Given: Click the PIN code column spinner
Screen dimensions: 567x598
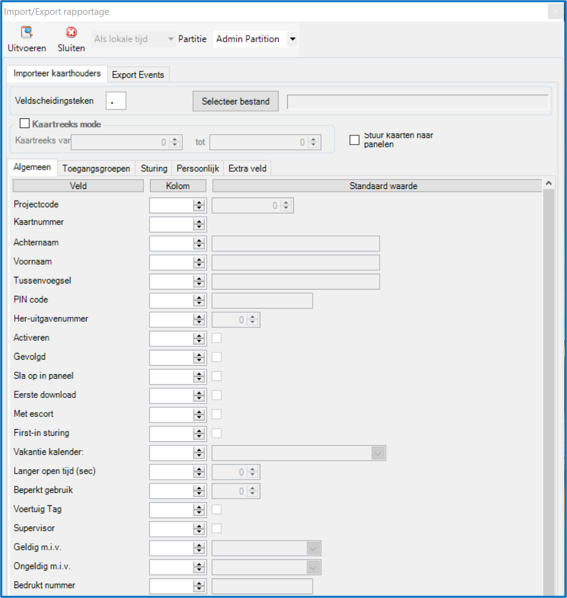Looking at the screenshot, I should (199, 301).
